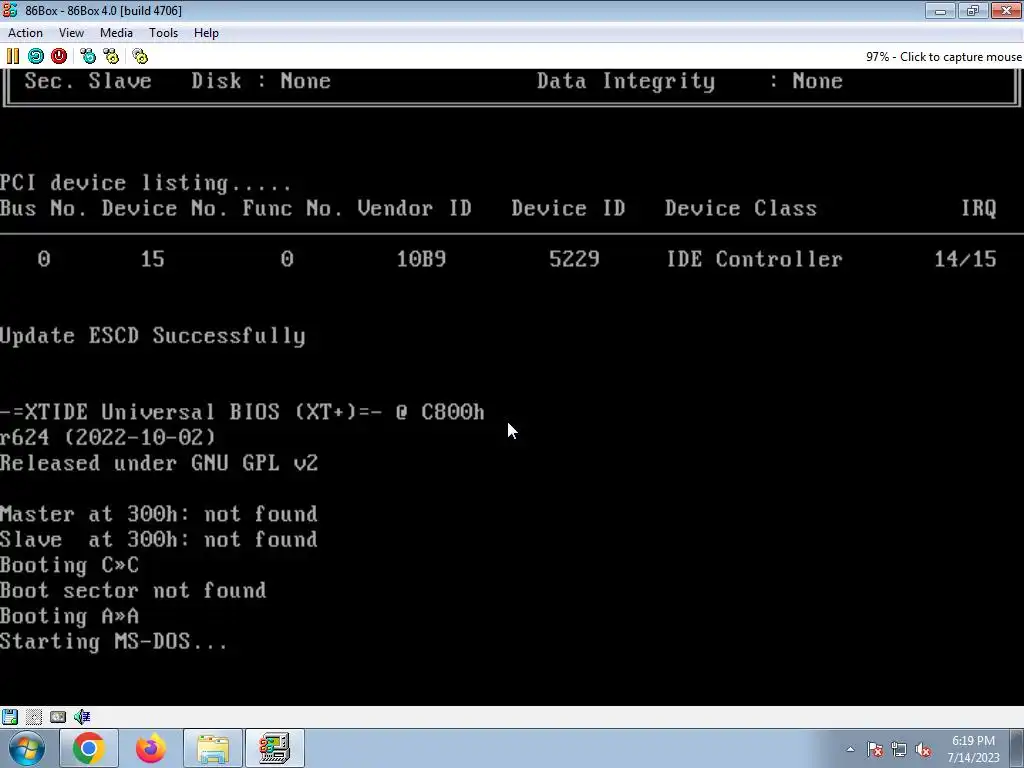Open machine settings gear icon in toolbar

point(140,56)
